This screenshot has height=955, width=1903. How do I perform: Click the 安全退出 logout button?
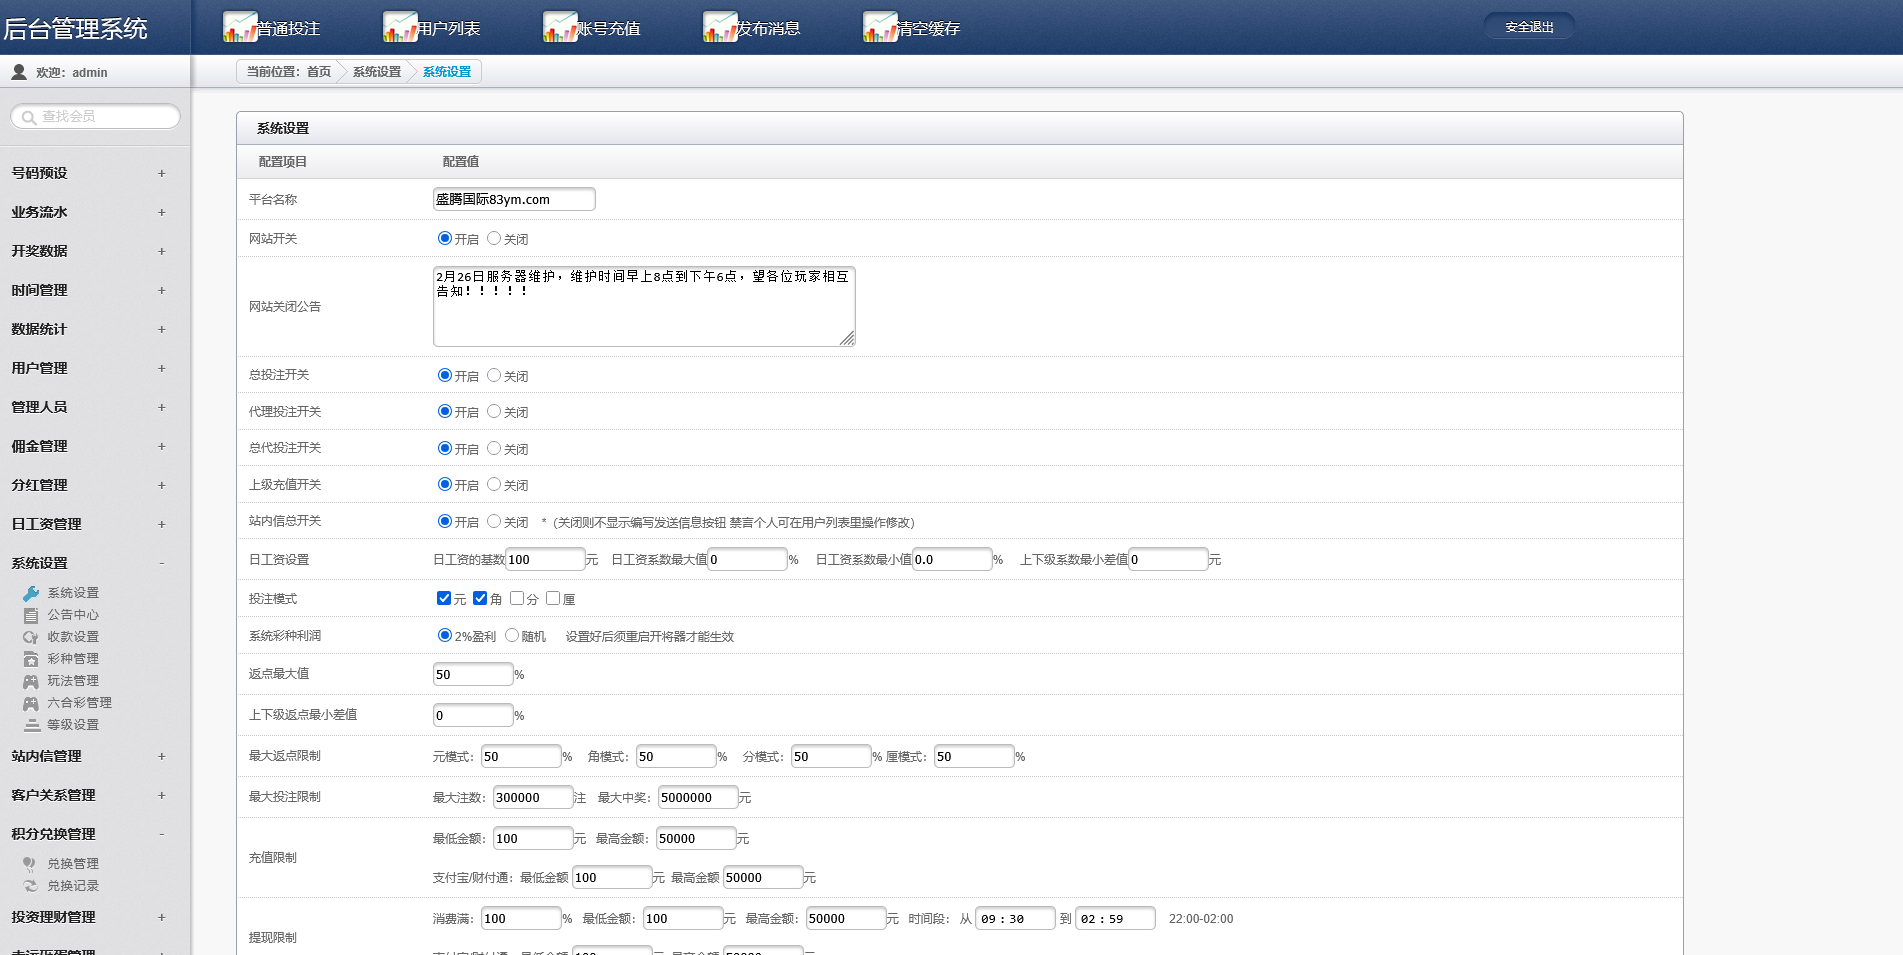tap(1529, 27)
